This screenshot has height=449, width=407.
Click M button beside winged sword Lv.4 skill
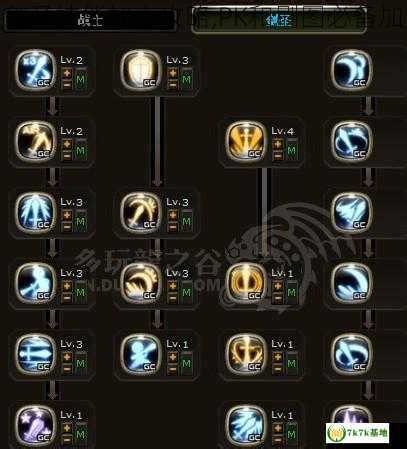[x=292, y=150]
